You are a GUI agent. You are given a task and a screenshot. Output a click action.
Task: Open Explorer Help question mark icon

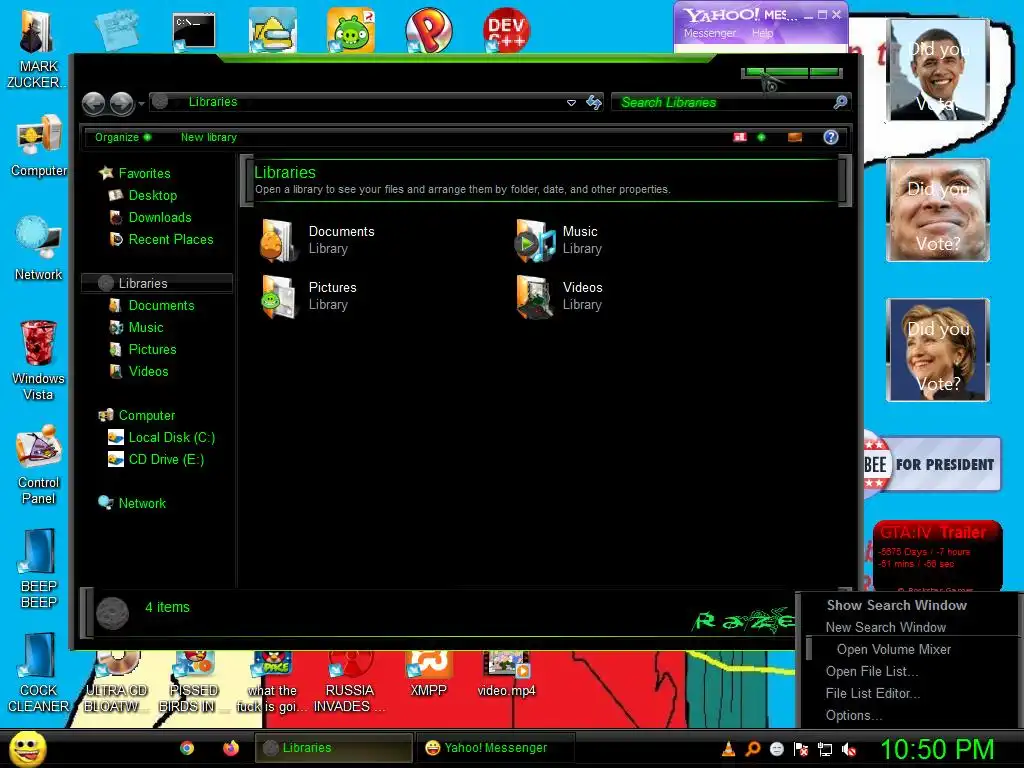(x=831, y=137)
